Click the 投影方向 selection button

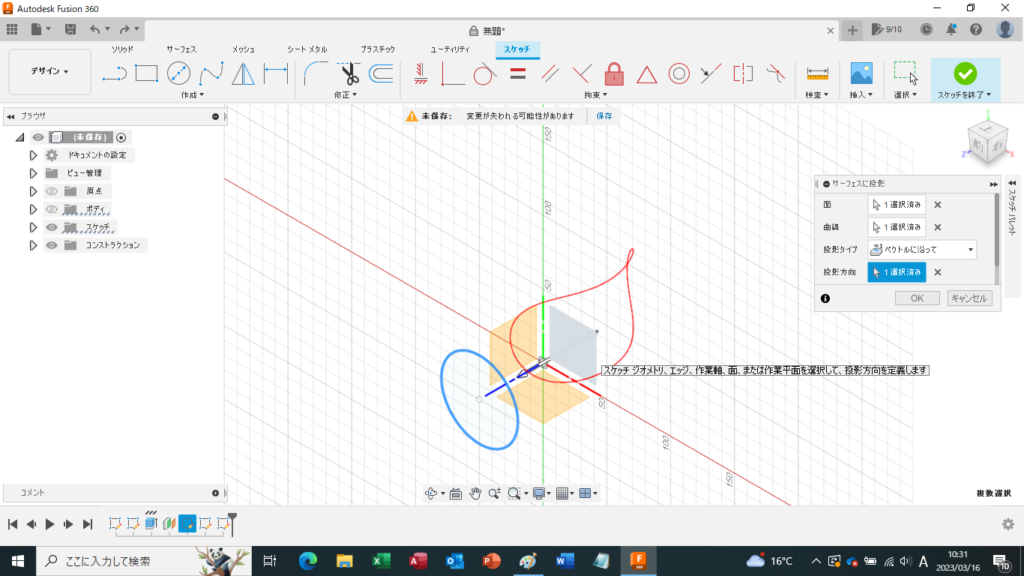tap(897, 272)
